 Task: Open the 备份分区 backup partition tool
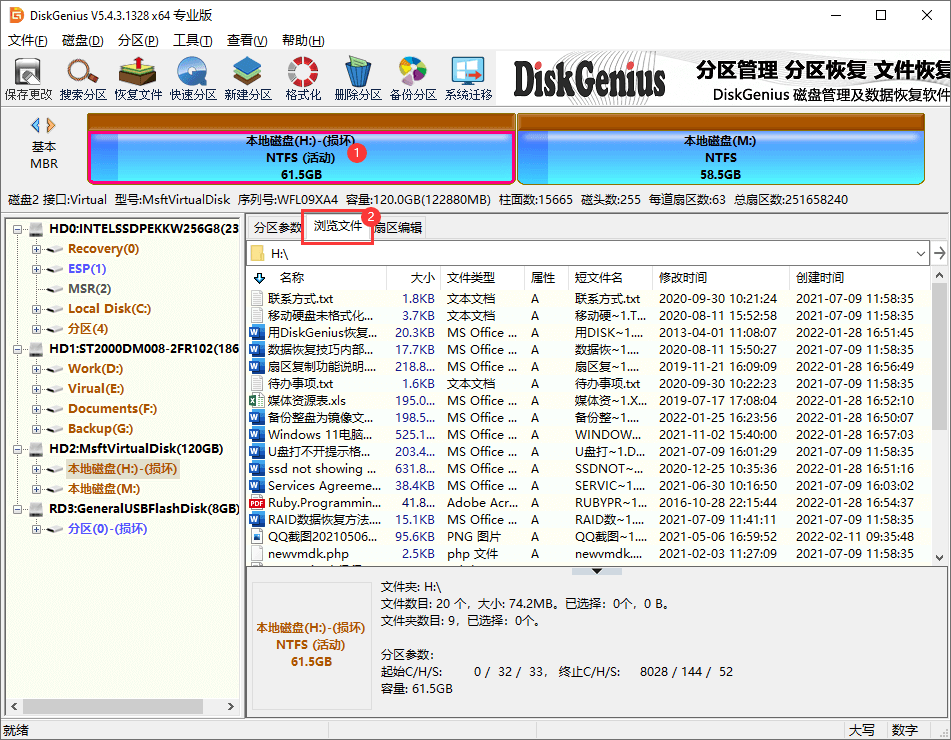413,78
